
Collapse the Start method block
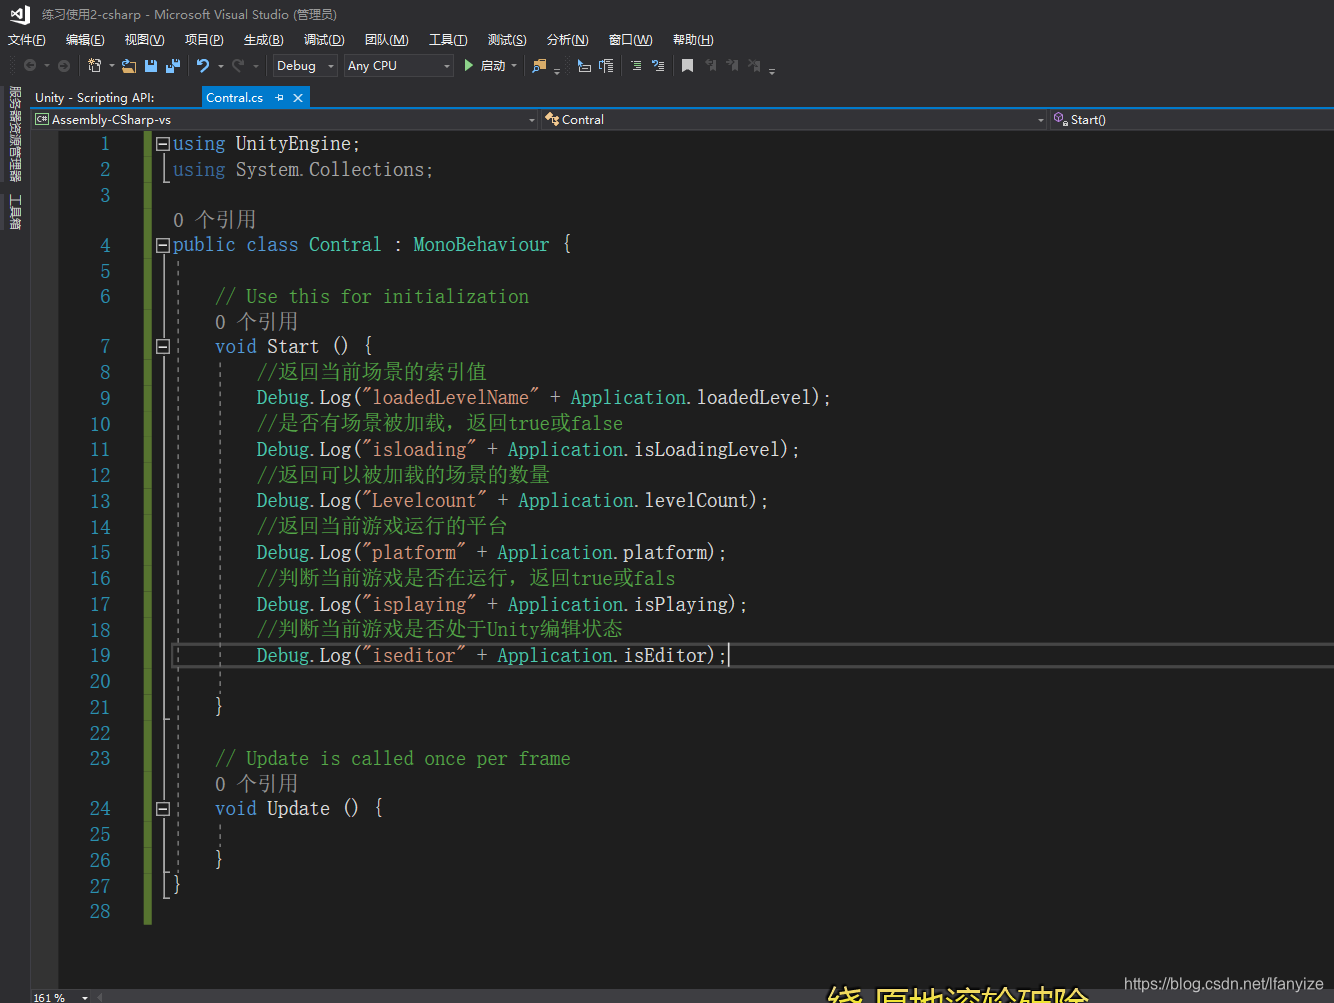coord(162,347)
